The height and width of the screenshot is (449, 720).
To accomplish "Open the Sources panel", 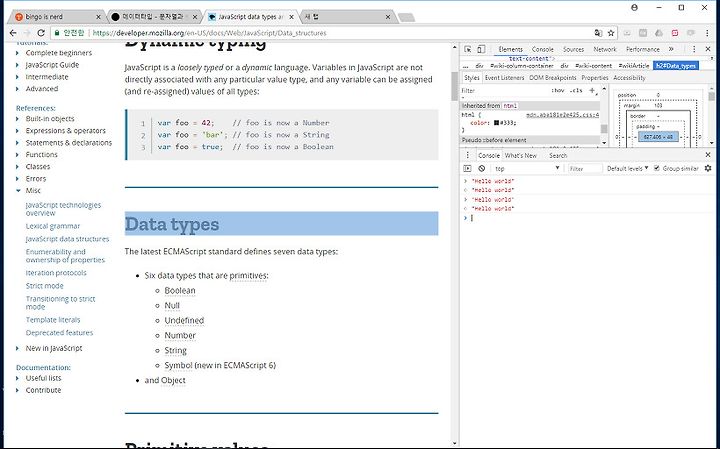I will click(573, 49).
